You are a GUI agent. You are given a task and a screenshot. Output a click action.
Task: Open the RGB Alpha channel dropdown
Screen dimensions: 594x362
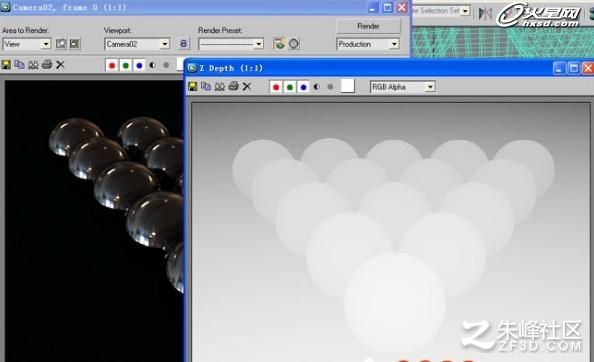click(403, 87)
